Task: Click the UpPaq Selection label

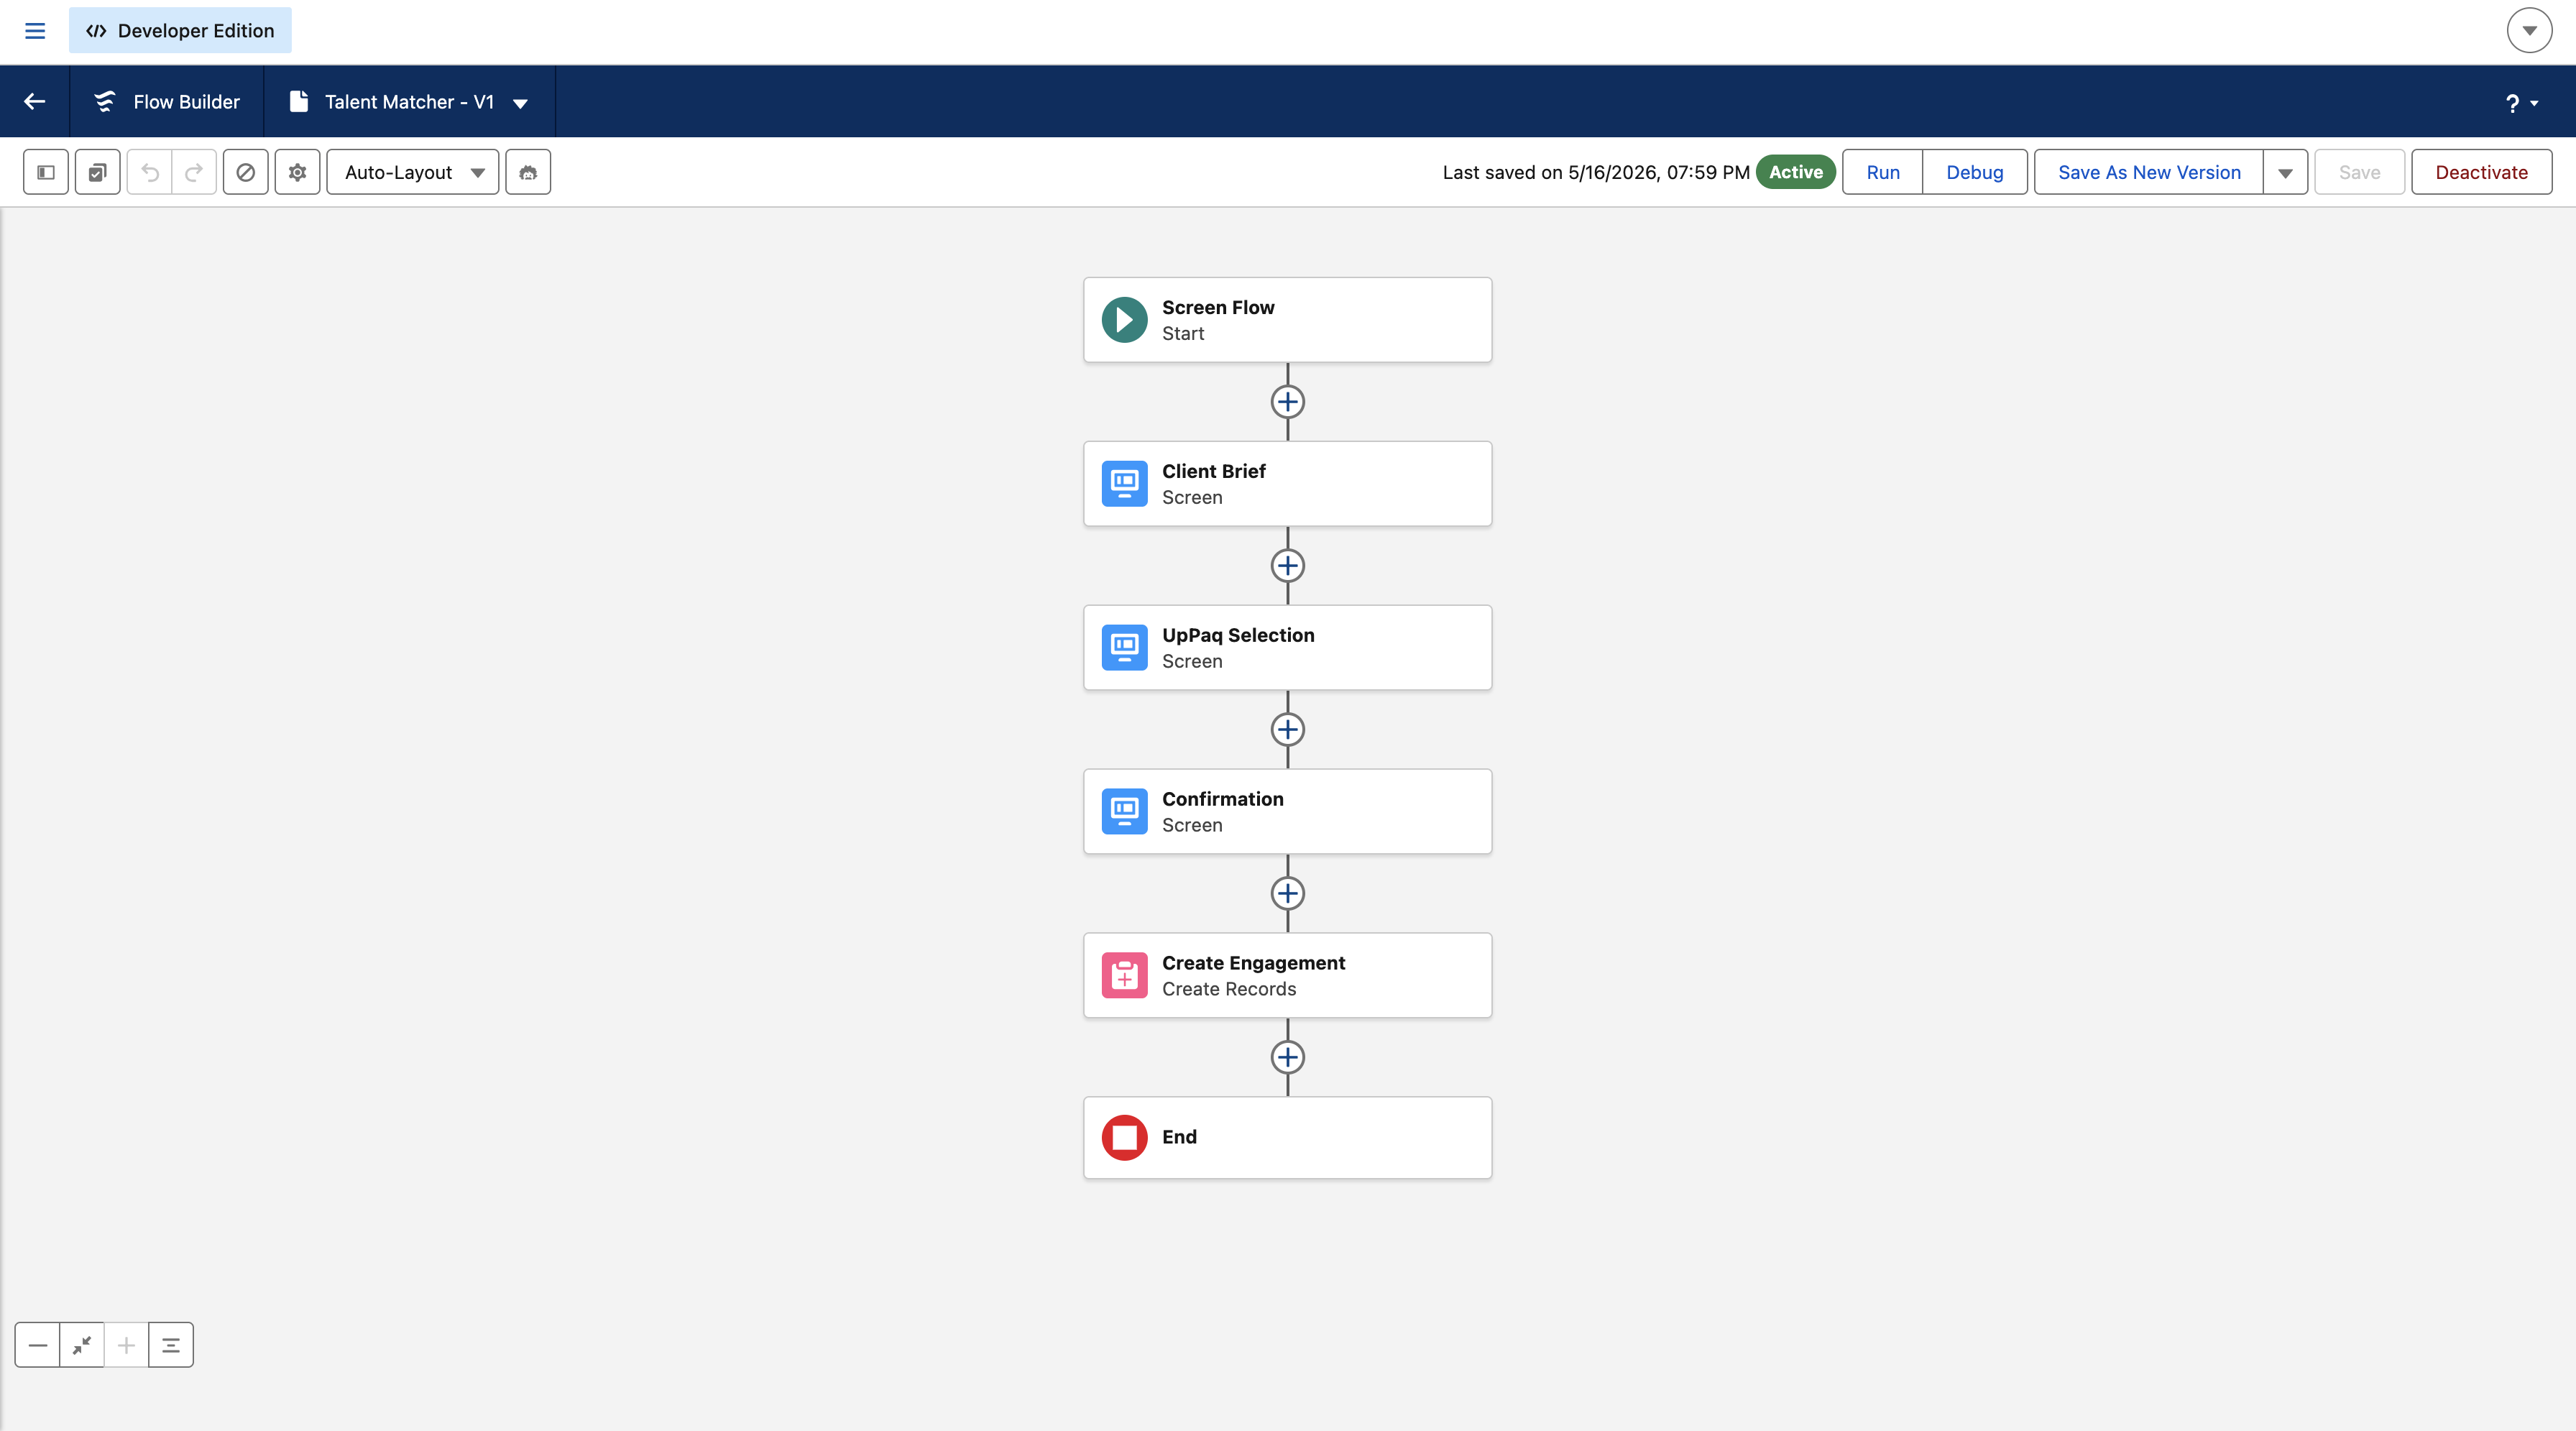Action: tap(1238, 635)
